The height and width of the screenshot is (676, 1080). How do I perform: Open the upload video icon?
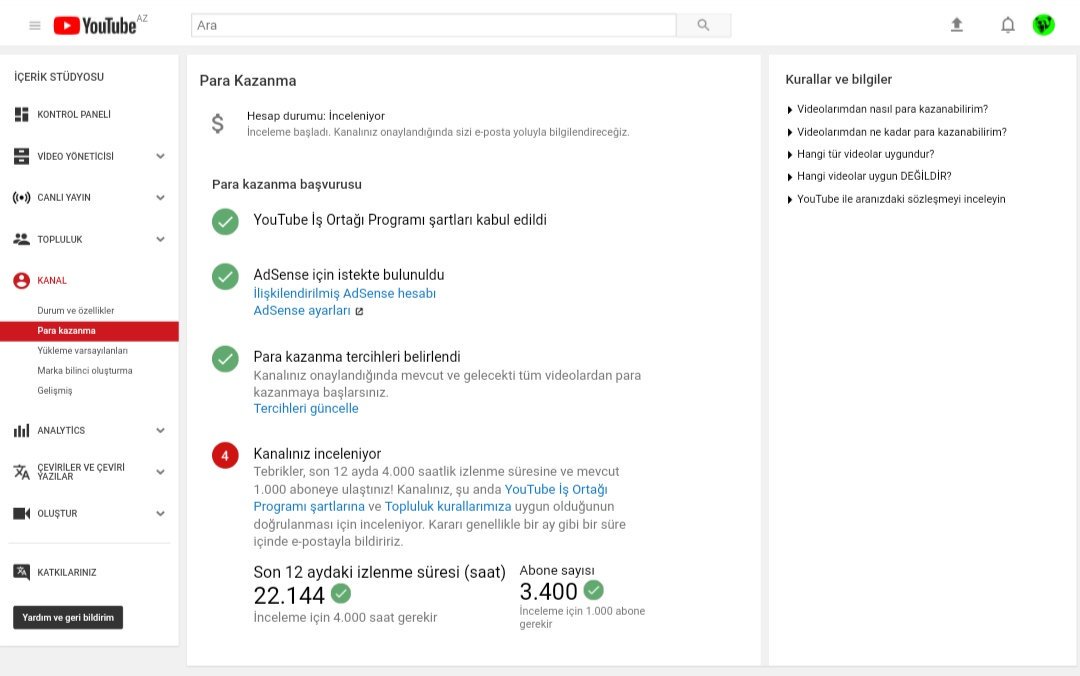[x=957, y=25]
